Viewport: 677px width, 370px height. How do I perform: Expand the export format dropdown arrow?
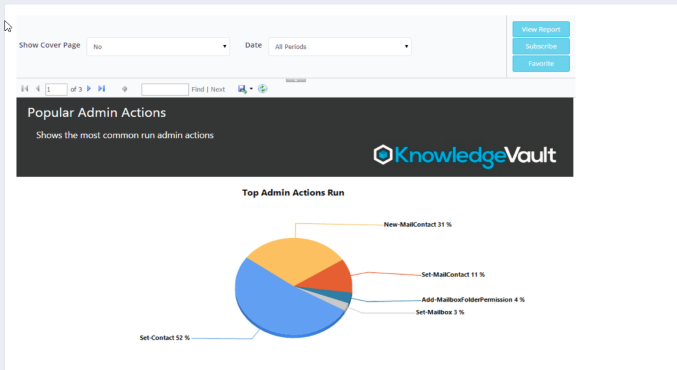251,89
